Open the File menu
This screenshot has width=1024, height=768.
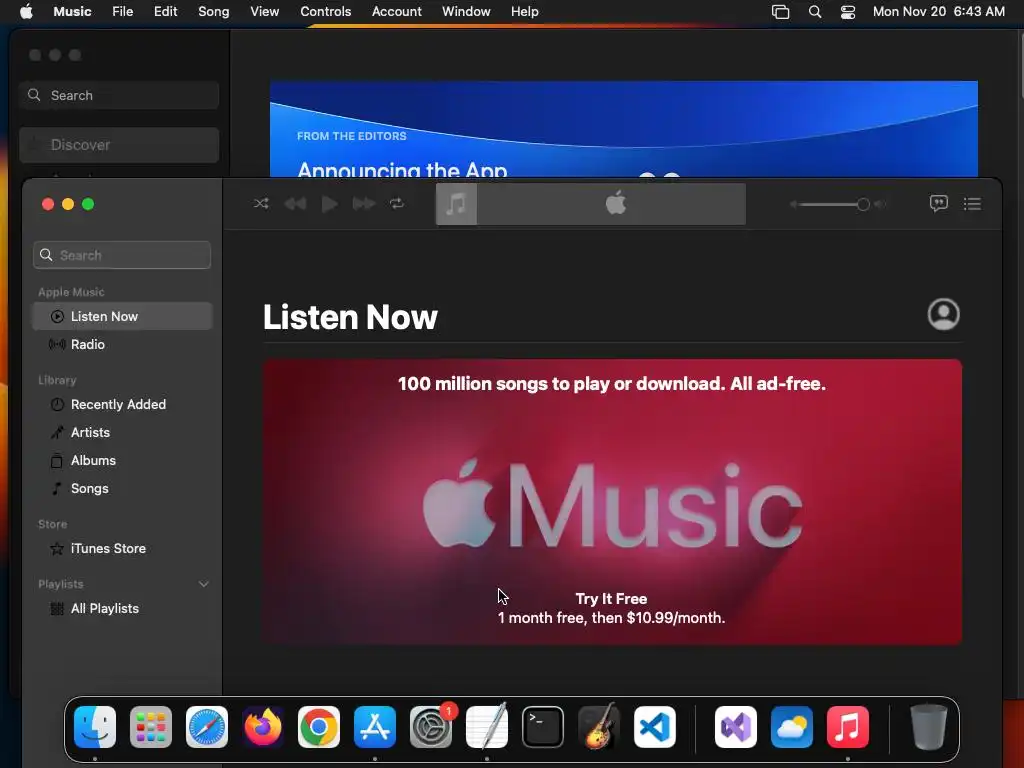[122, 11]
